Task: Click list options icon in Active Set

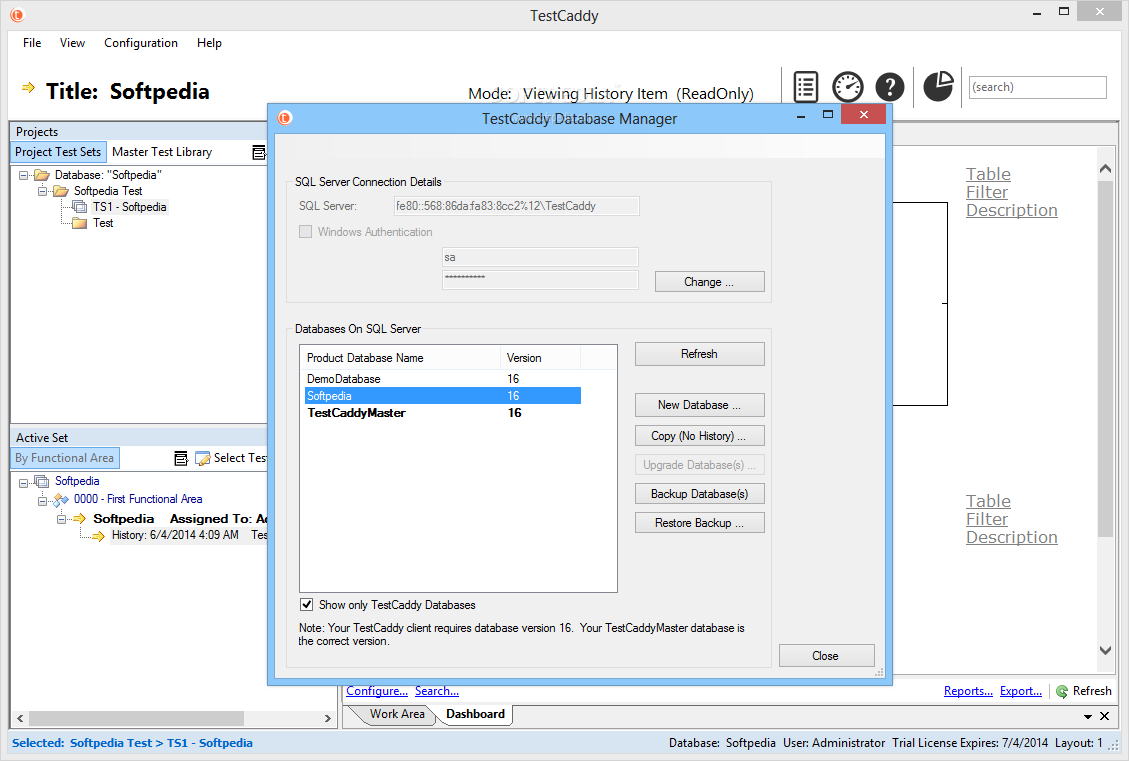Action: pyautogui.click(x=181, y=458)
